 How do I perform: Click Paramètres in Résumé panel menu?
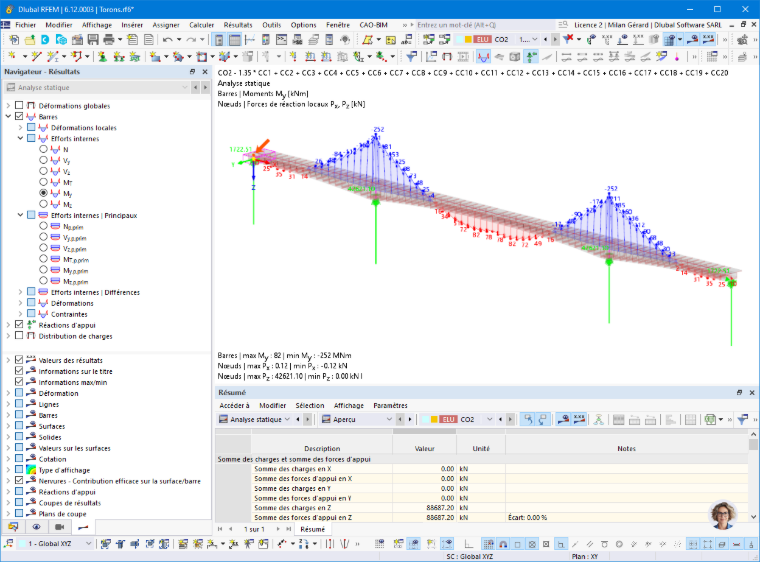click(390, 405)
